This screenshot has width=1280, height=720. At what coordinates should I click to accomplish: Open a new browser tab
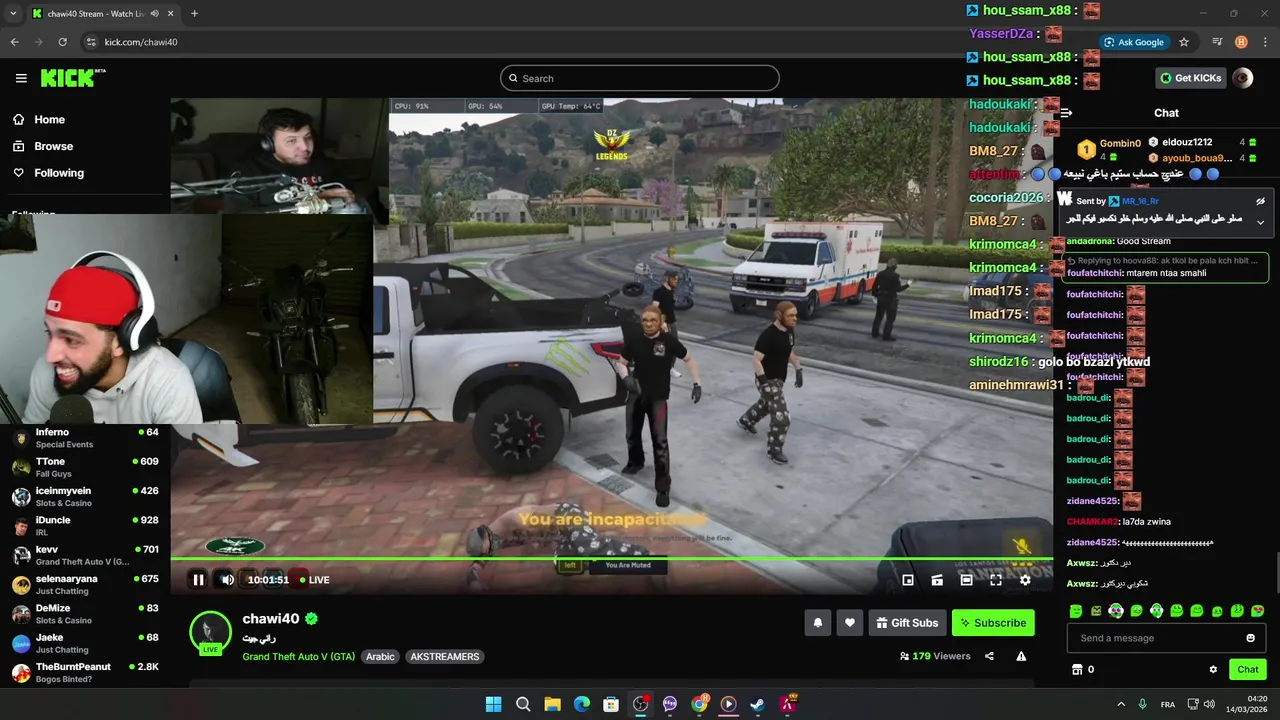pyautogui.click(x=194, y=14)
